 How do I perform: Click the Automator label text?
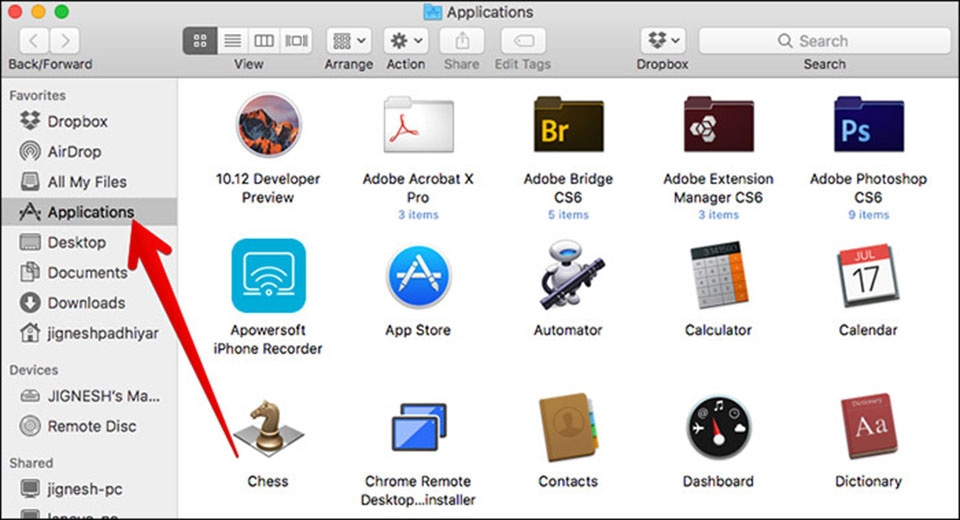568,330
